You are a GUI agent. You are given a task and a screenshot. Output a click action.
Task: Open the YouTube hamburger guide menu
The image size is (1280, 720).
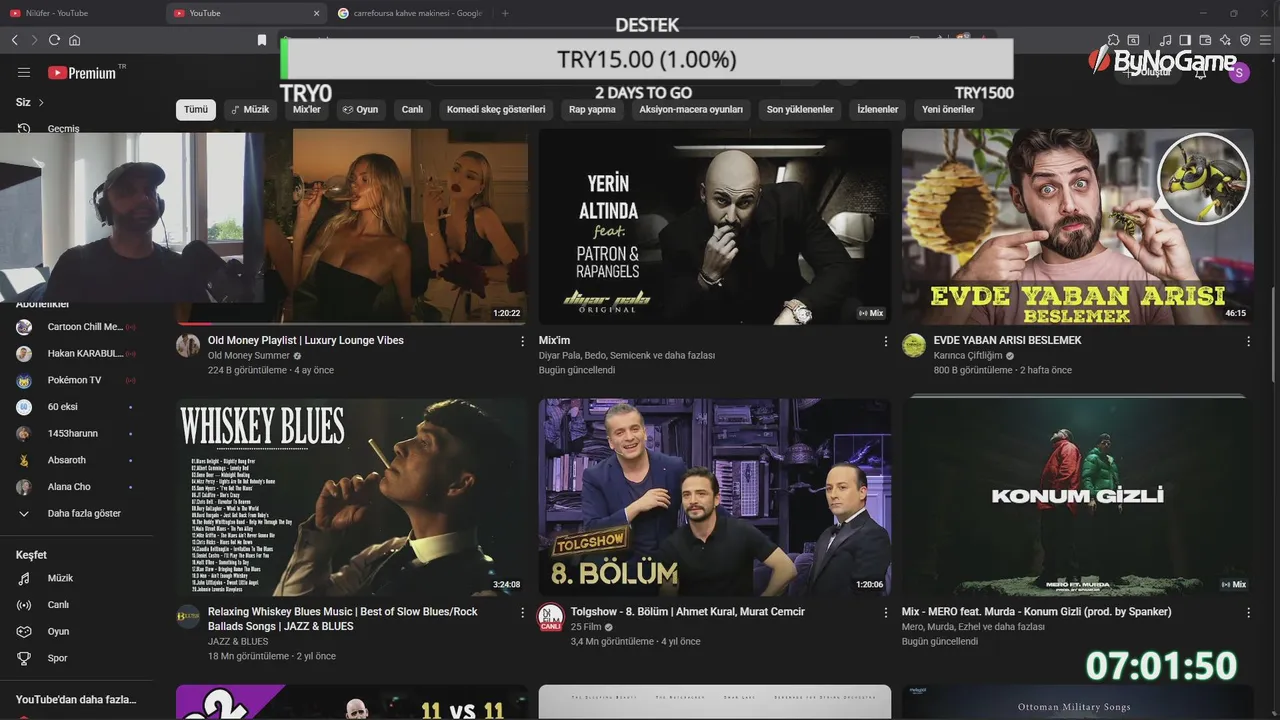[x=24, y=73]
